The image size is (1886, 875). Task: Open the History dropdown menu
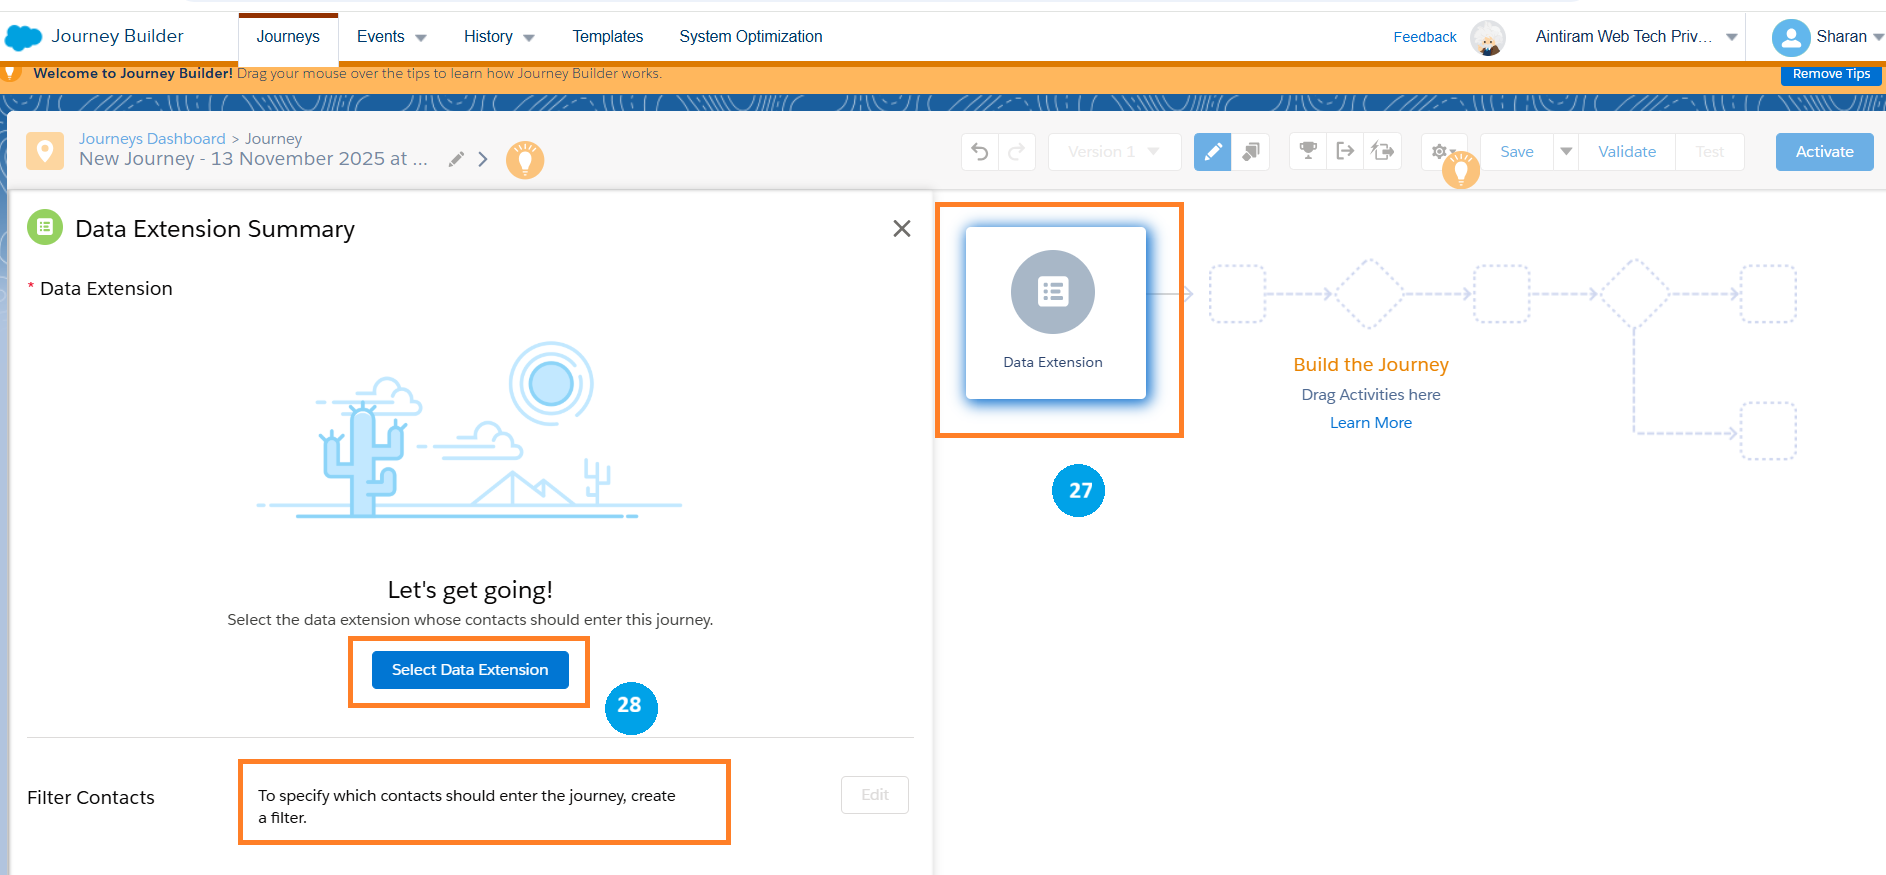(x=498, y=37)
